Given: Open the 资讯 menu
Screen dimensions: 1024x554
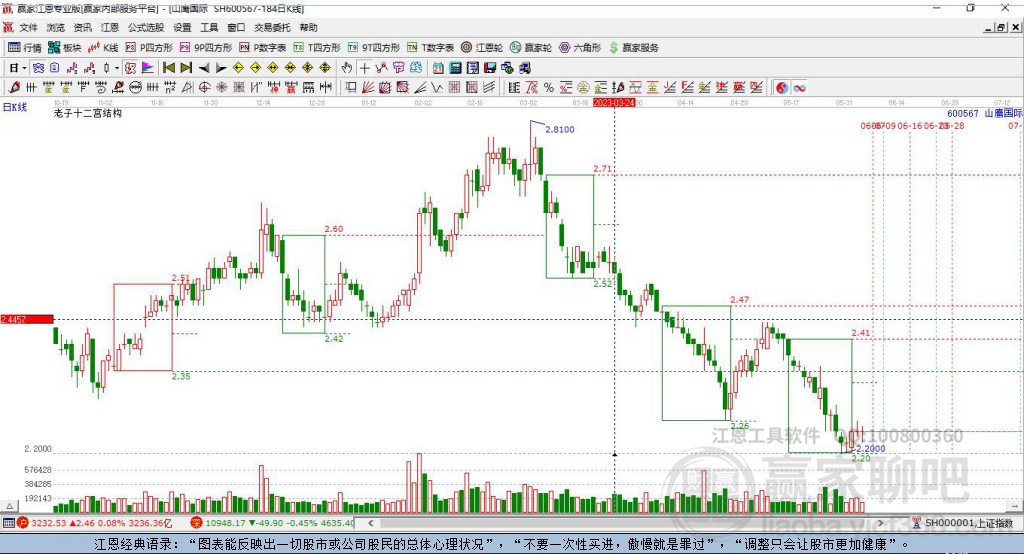Looking at the screenshot, I should pos(82,27).
